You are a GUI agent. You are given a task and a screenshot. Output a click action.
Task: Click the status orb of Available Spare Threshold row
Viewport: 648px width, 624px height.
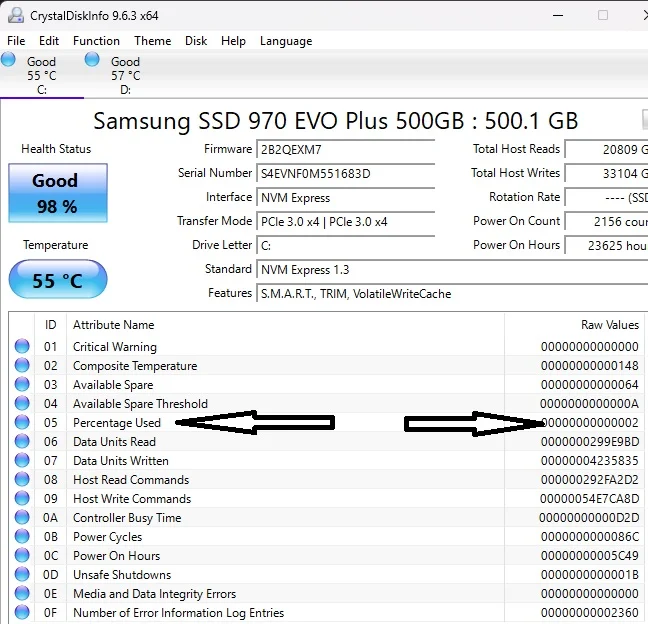point(22,403)
